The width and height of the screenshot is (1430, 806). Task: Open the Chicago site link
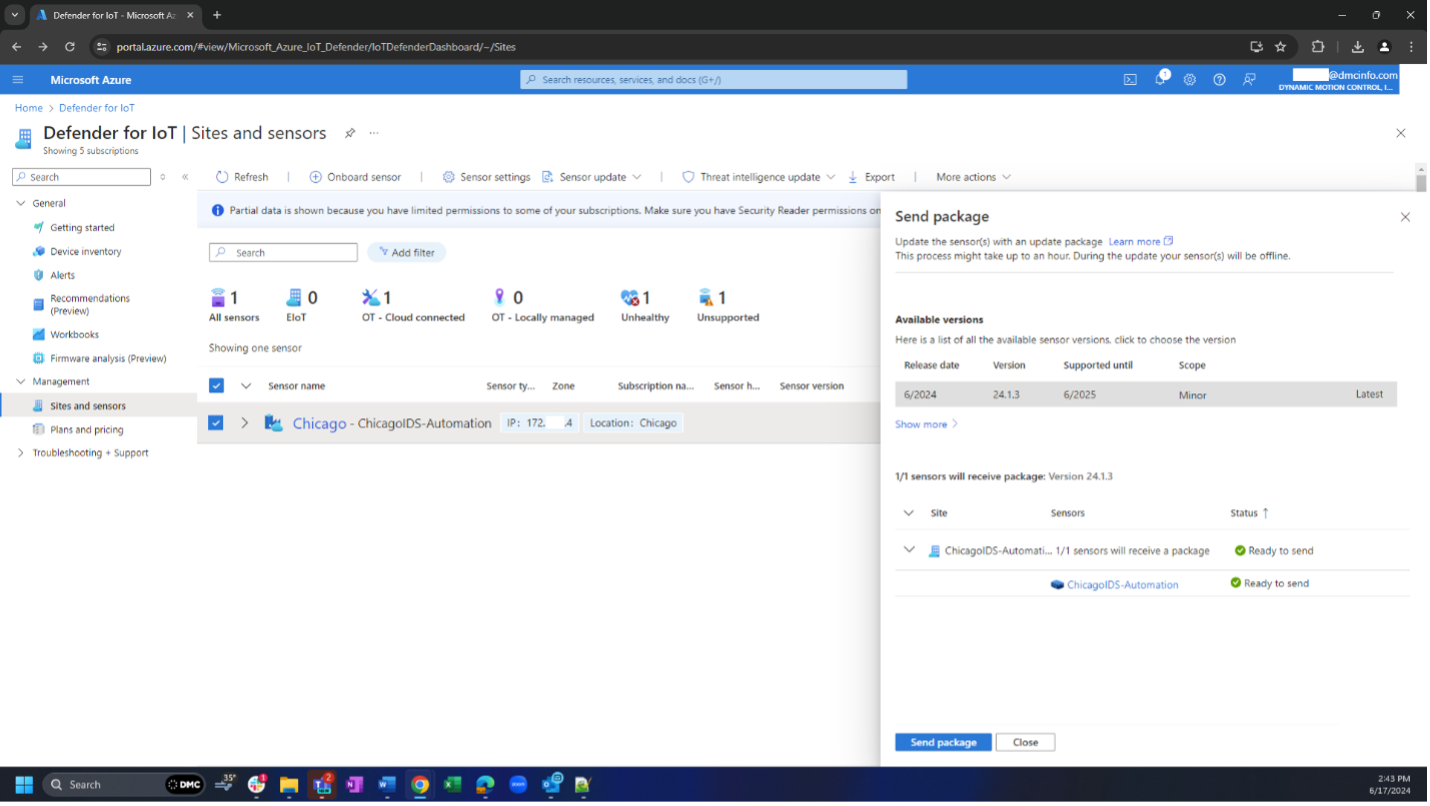319,423
